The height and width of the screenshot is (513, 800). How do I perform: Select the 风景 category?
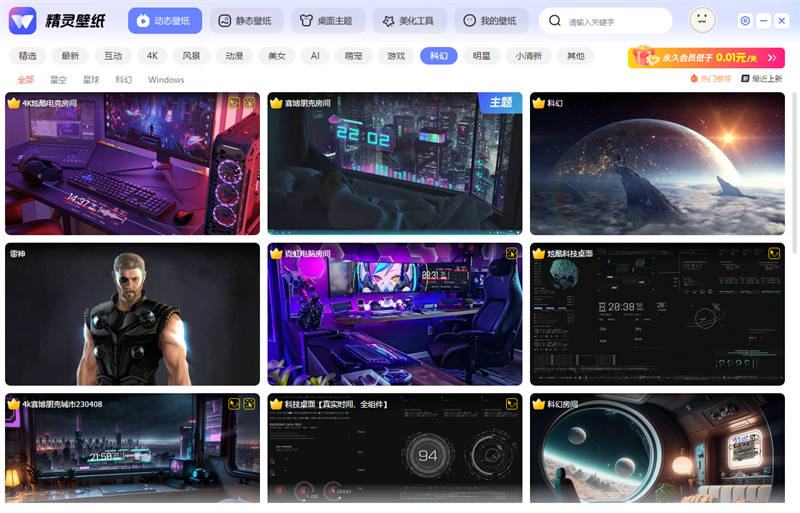pos(191,56)
